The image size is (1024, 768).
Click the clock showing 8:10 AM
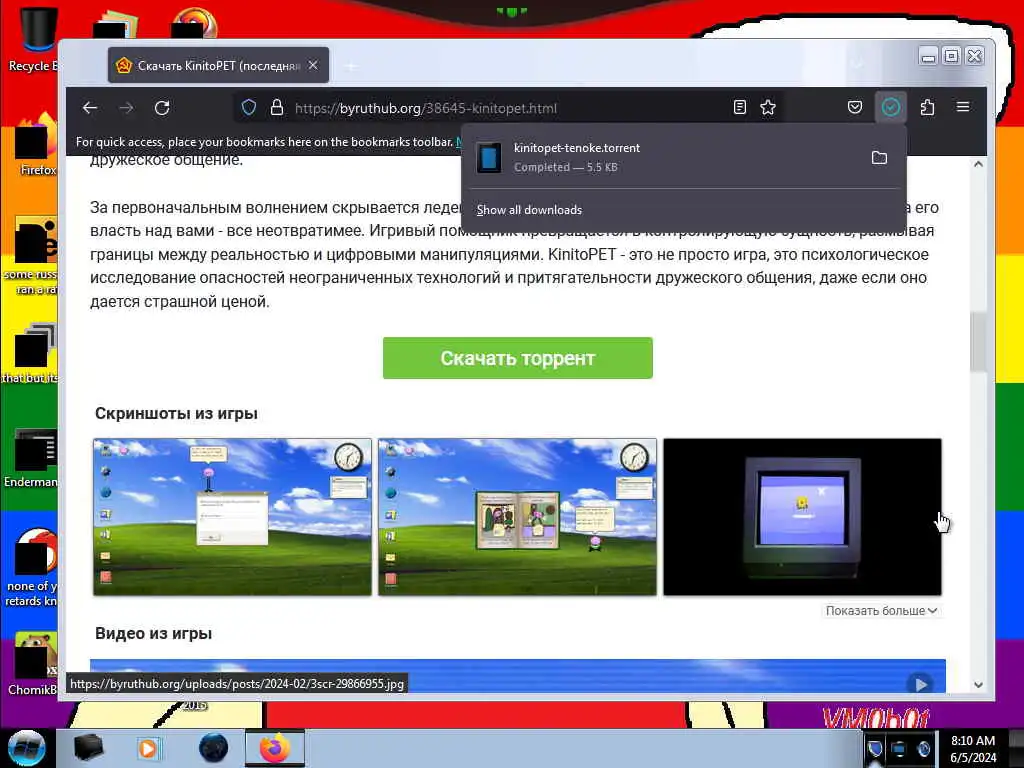tap(973, 748)
